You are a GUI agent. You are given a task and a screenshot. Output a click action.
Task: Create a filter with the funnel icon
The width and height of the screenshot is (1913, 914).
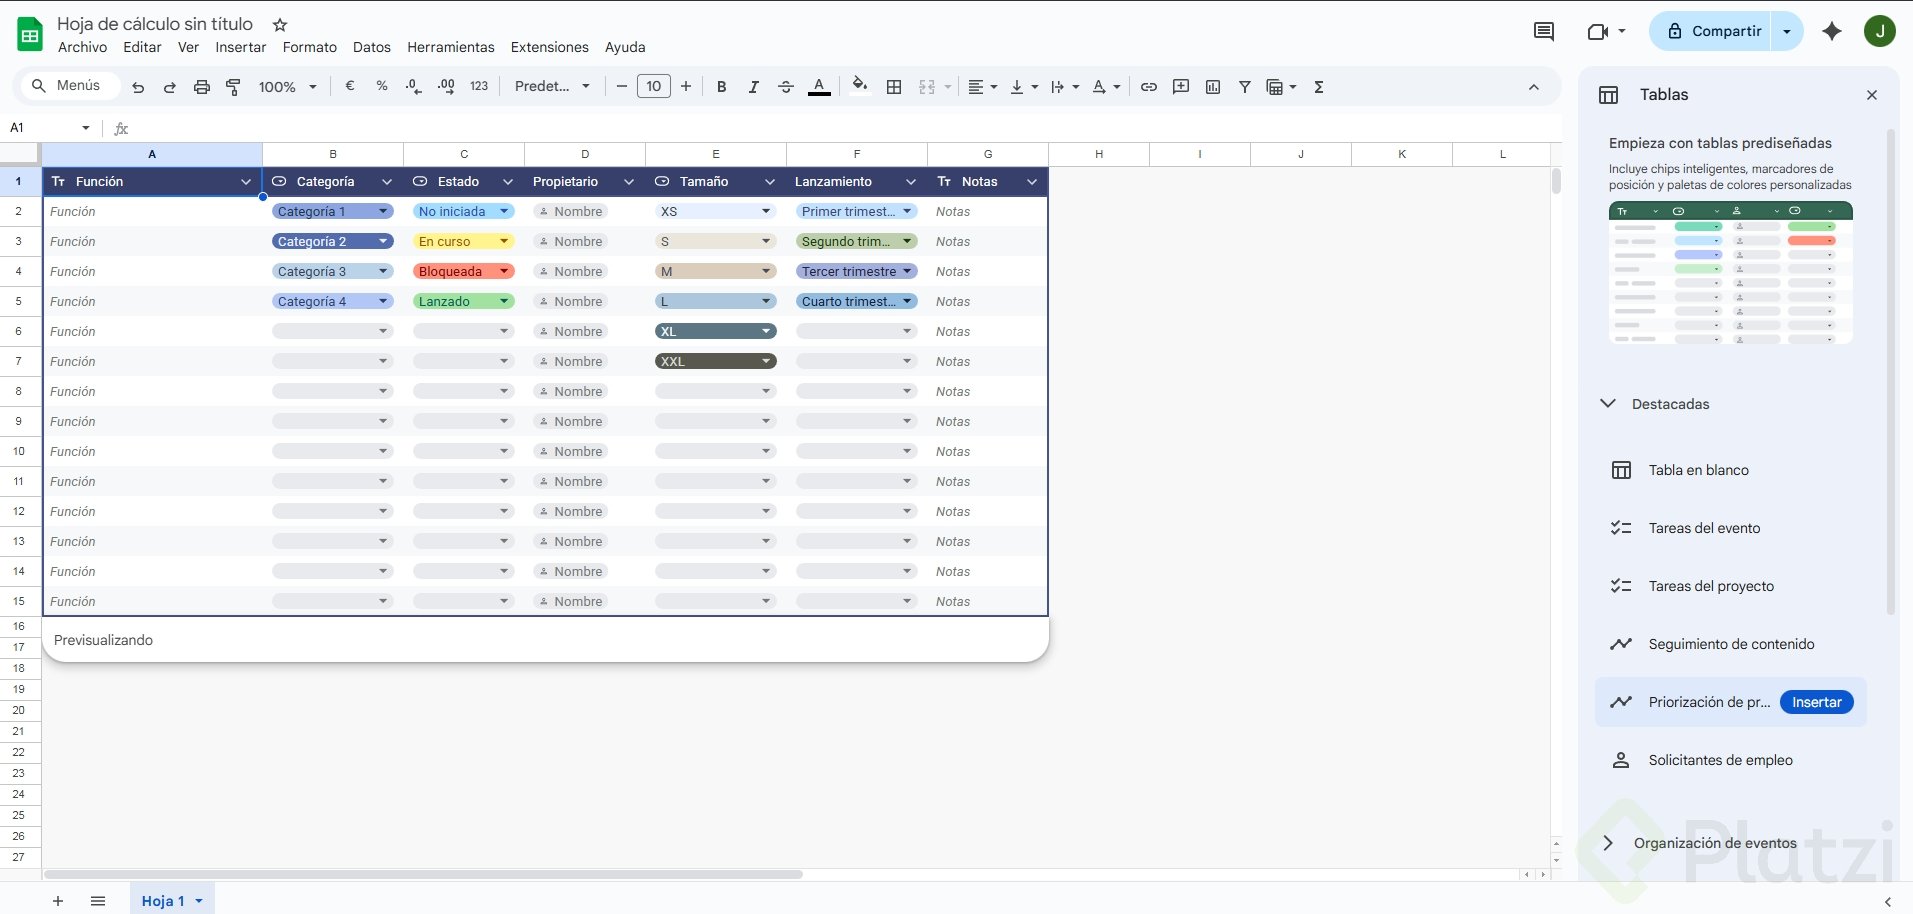[x=1245, y=87]
